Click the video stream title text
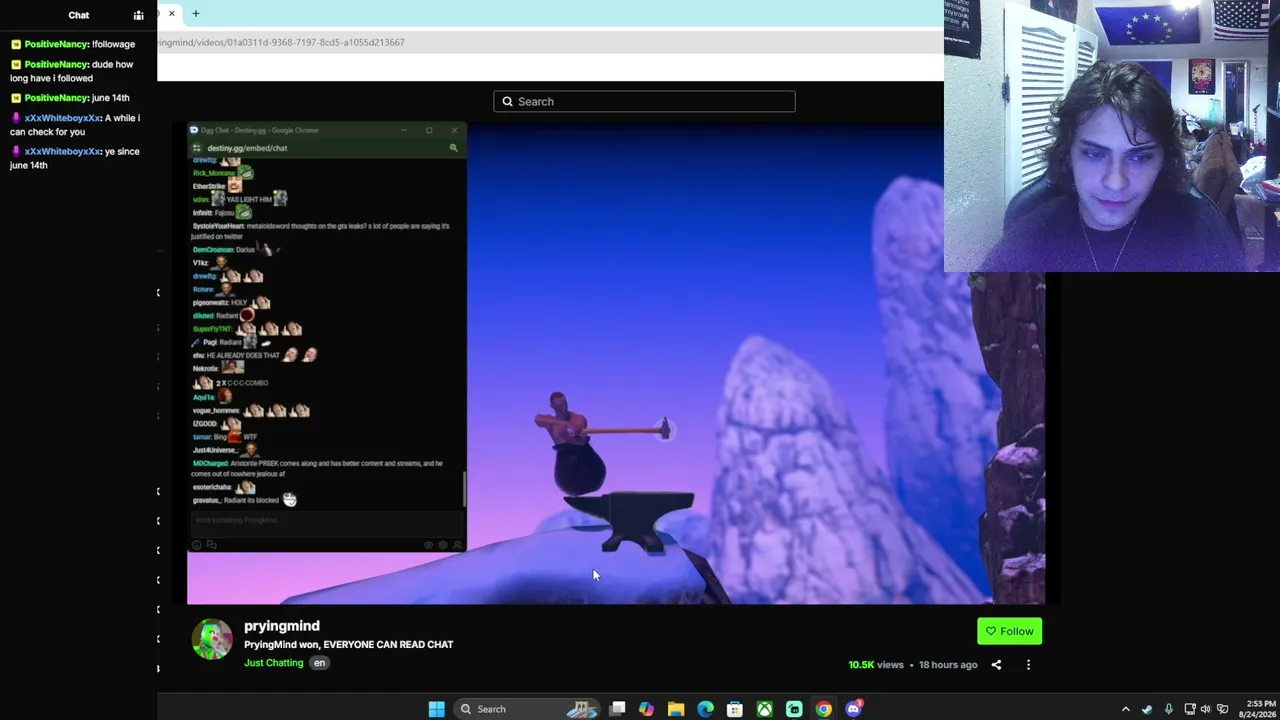 348,645
